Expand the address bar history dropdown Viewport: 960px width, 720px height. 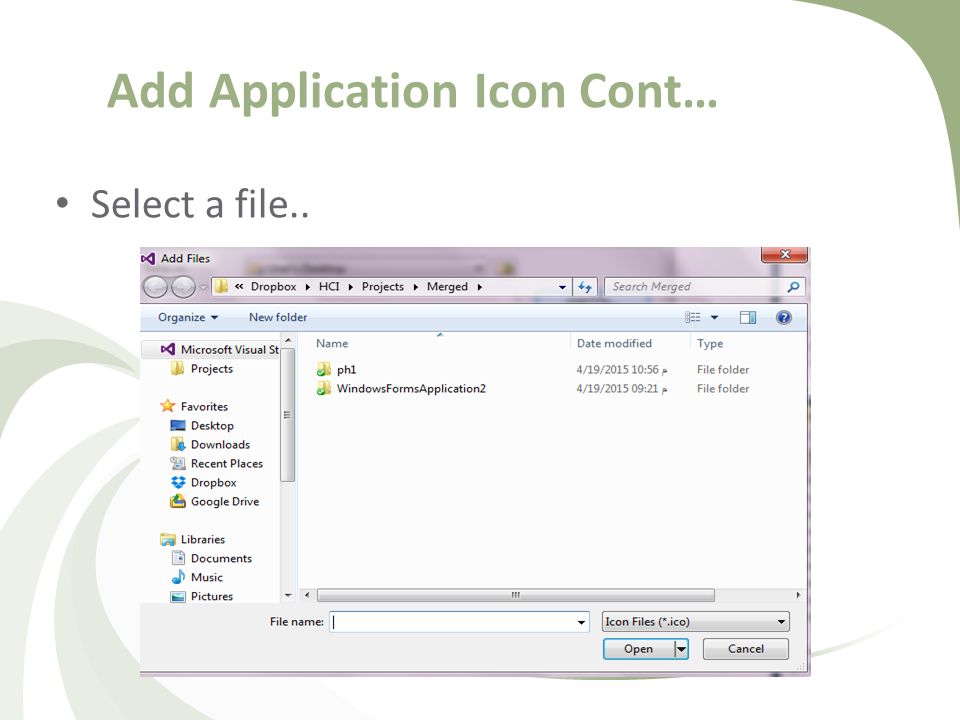click(562, 287)
